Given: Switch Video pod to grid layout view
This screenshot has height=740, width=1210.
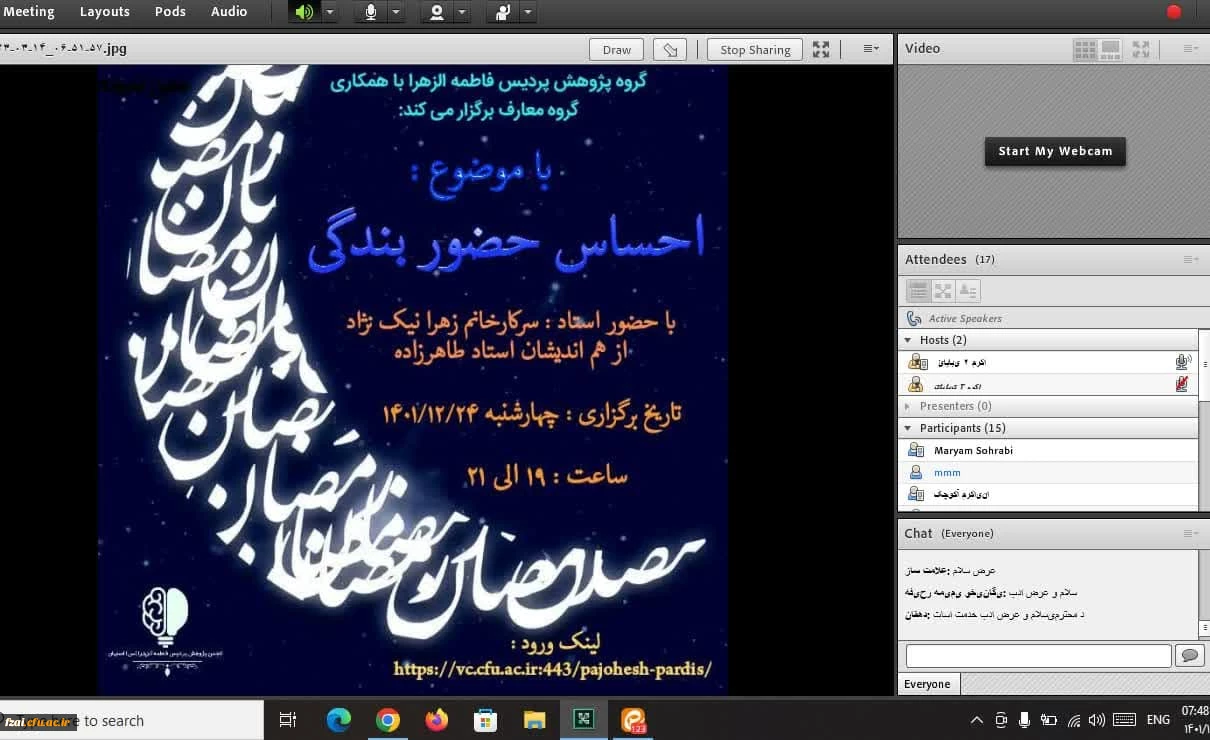Looking at the screenshot, I should coord(1084,48).
